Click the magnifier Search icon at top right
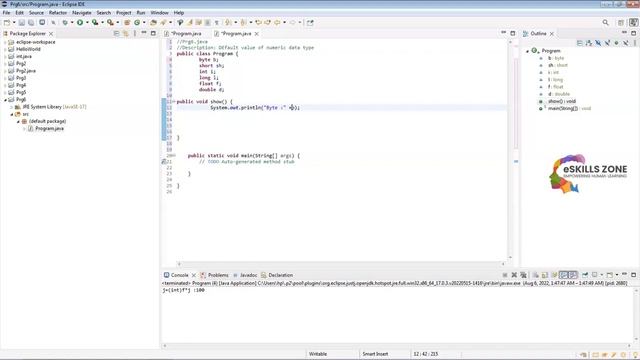Screen dimensions: 640x360 point(606,23)
